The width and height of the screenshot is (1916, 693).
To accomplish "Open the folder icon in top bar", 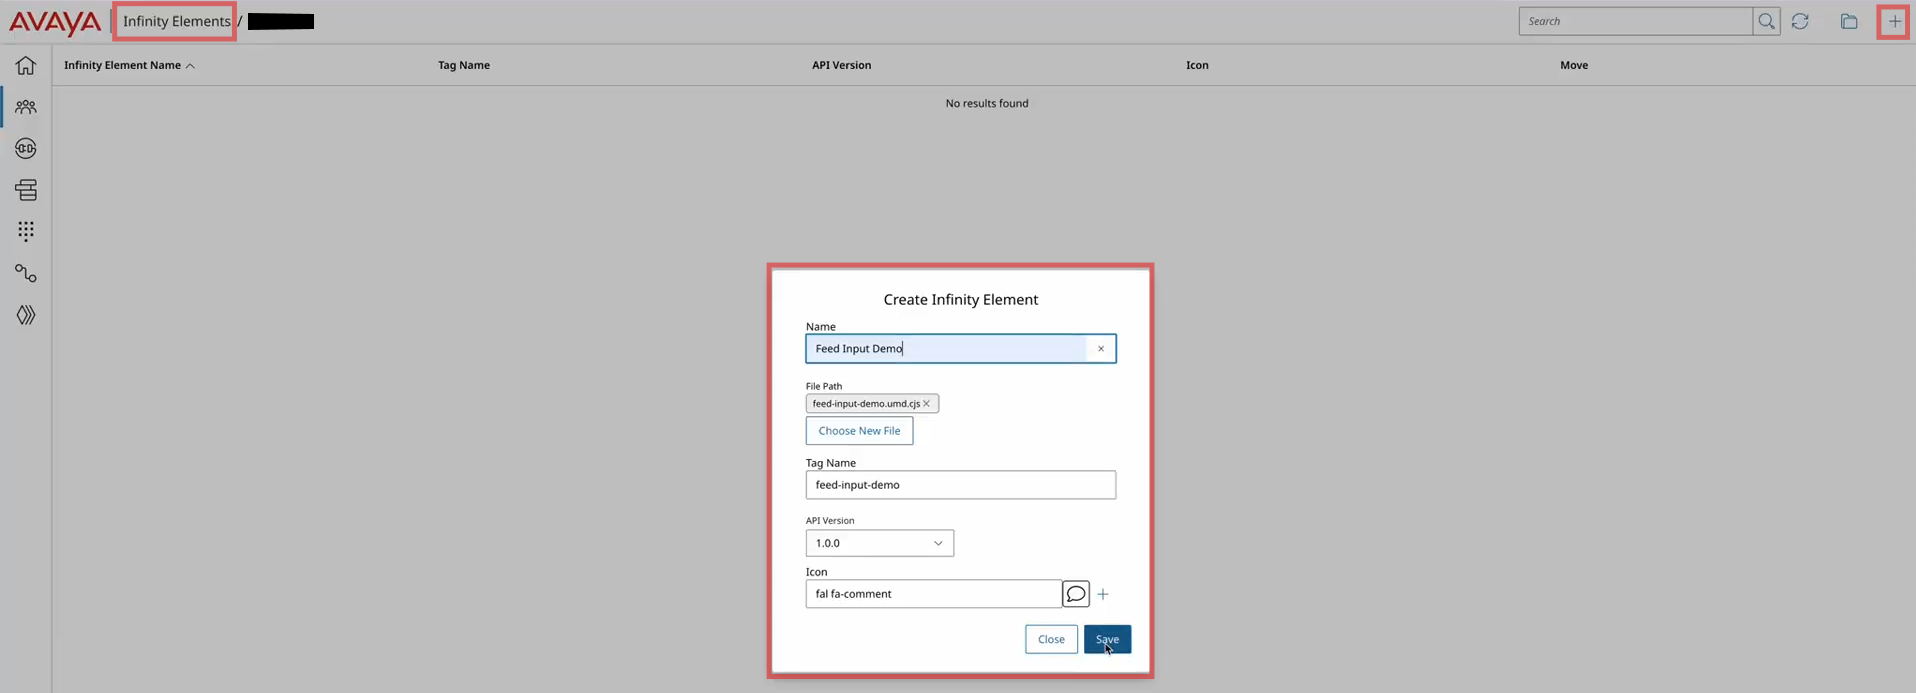I will click(1849, 21).
